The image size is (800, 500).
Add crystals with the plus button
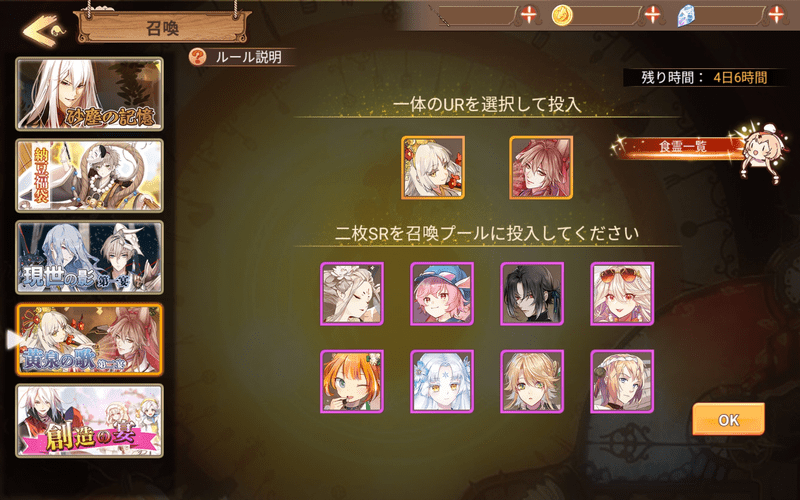click(x=776, y=14)
